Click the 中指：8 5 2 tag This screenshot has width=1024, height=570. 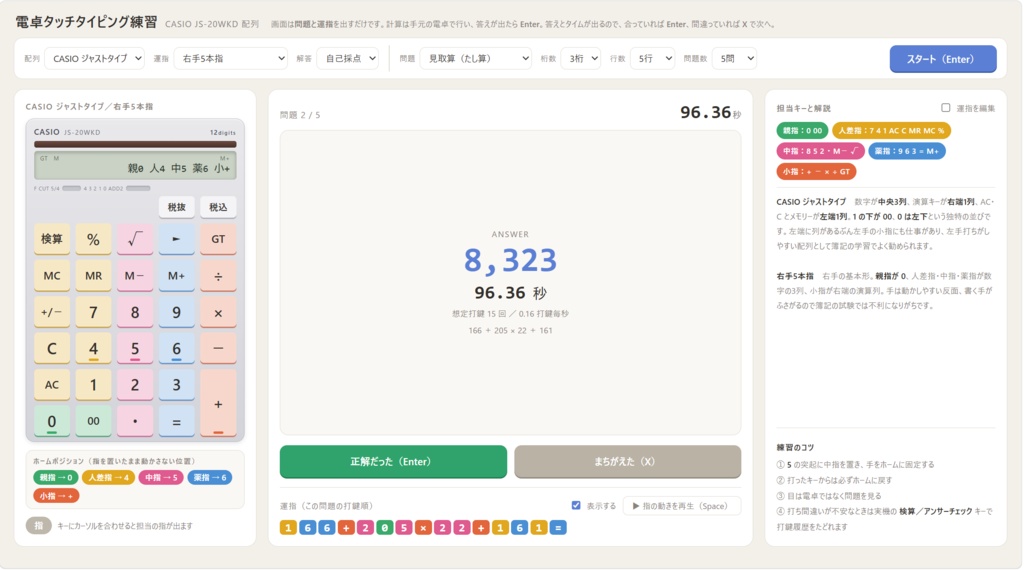(x=820, y=151)
